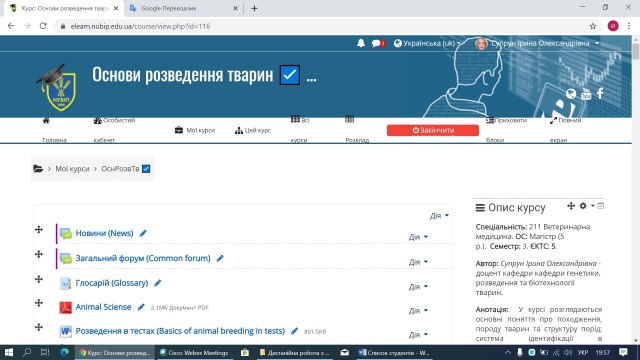Click the hide icon of Опис курсу block
Image resolution: width=640 pixels, height=360 pixels.
pyautogui.click(x=600, y=206)
